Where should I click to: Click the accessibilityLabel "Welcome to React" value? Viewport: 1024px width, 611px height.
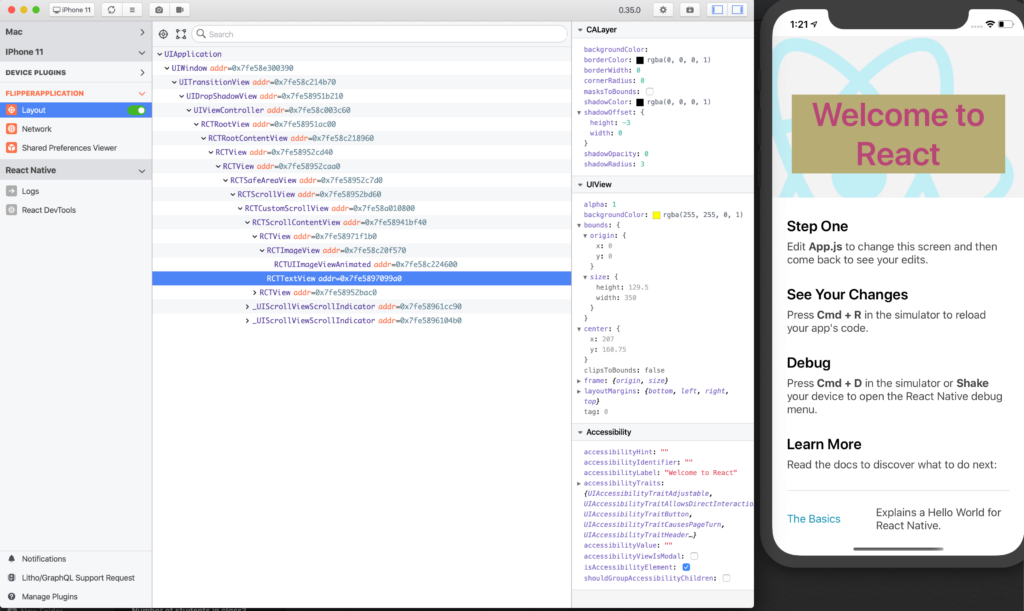701,473
